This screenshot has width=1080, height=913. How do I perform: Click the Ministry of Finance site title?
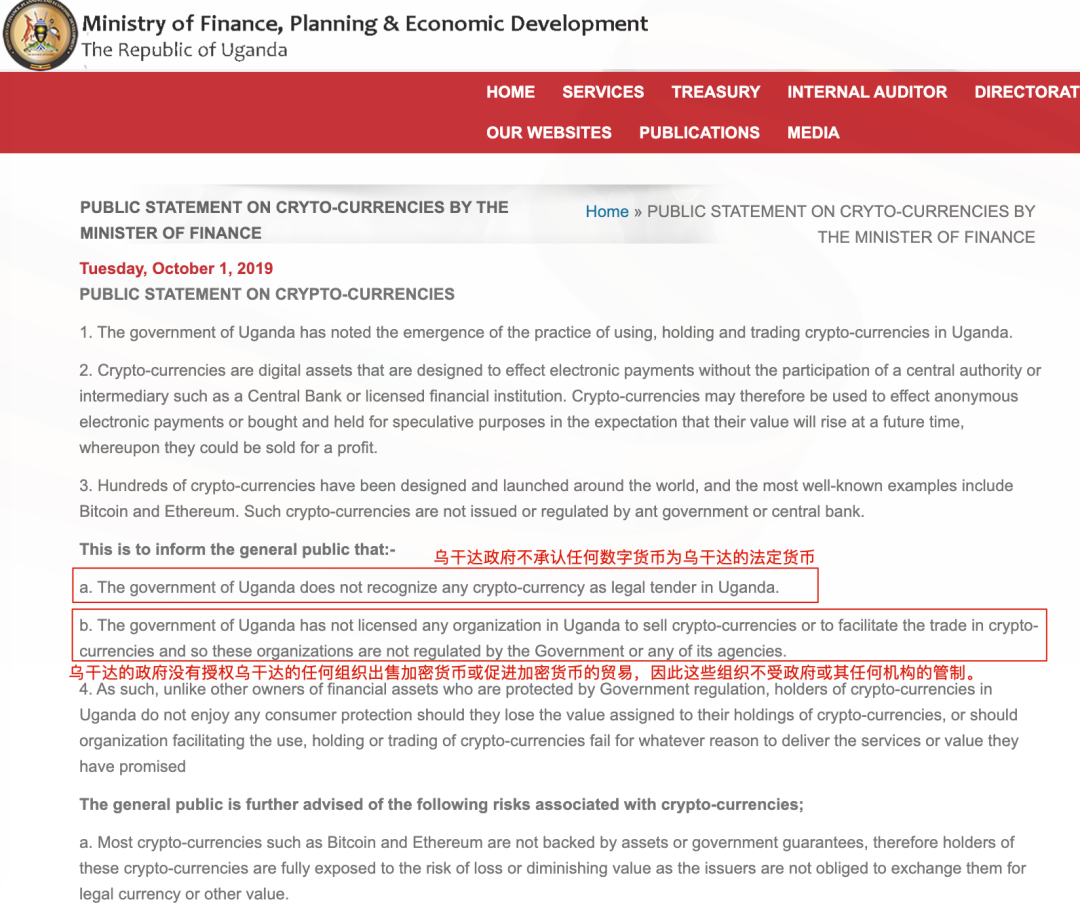[x=365, y=23]
